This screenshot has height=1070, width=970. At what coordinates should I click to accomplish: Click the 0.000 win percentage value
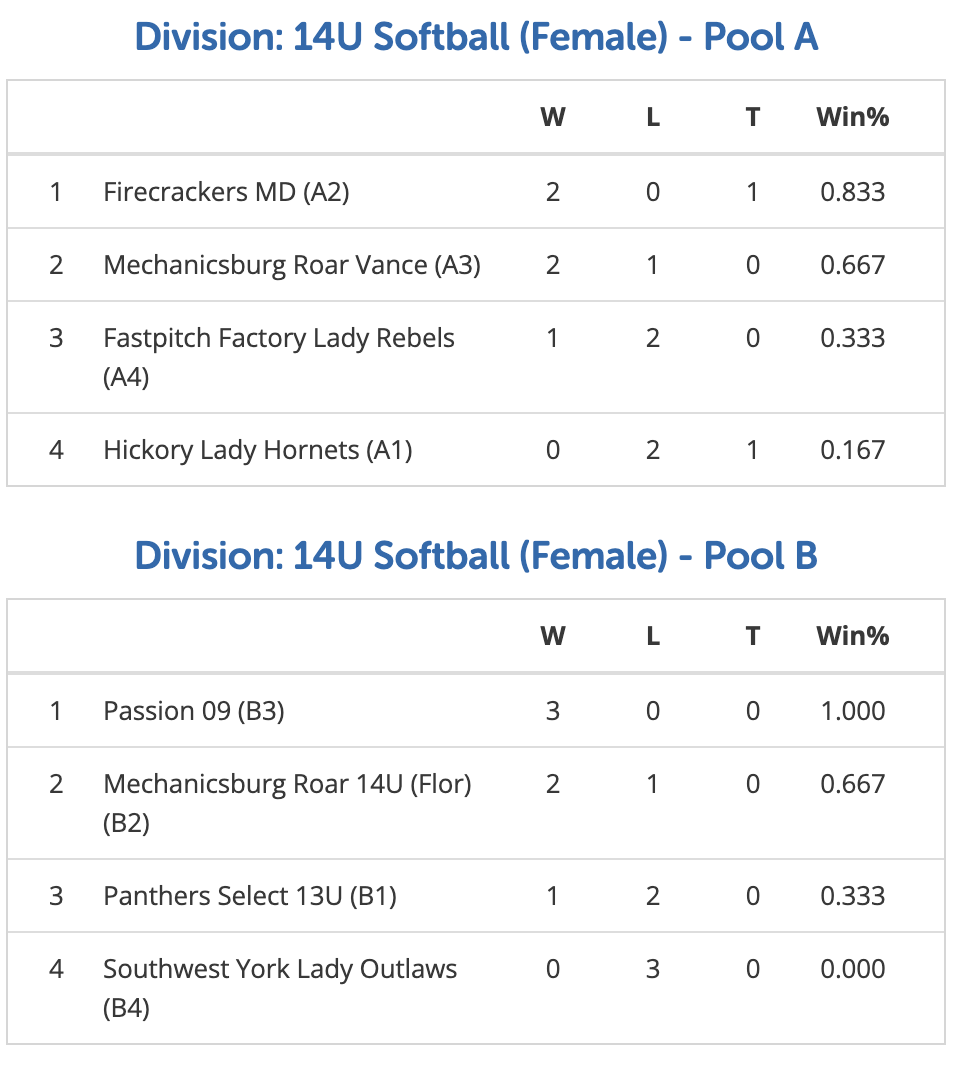(x=853, y=969)
